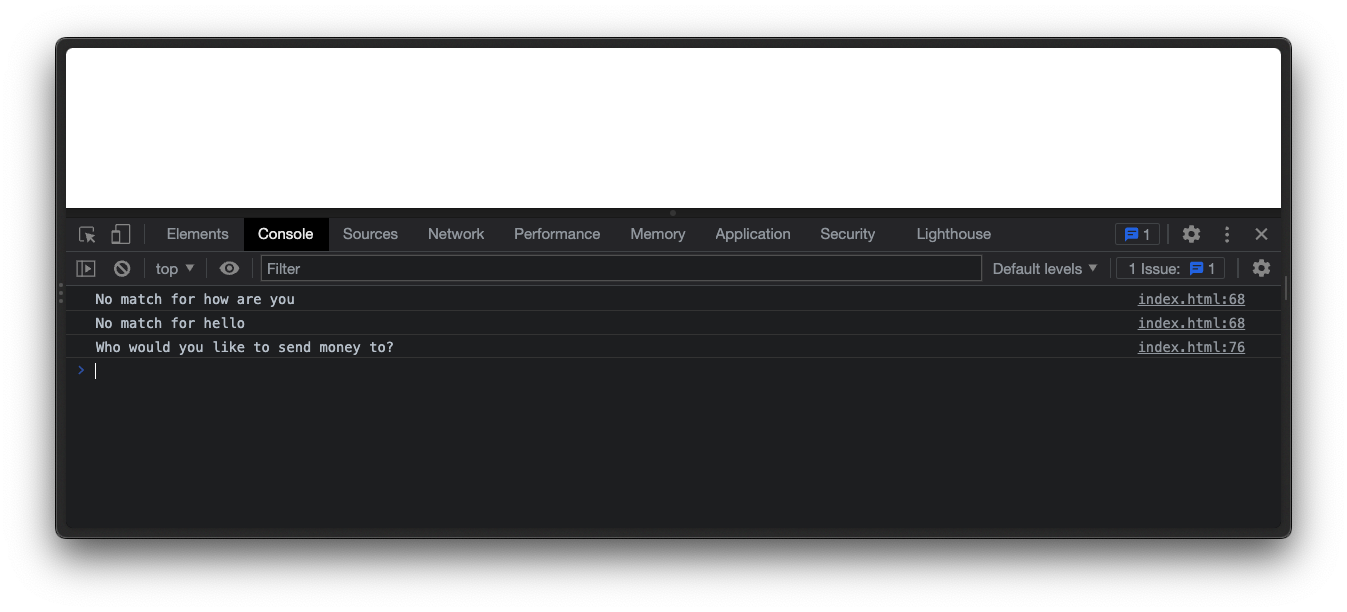Expand the Default levels dropdown

[x=1045, y=268]
